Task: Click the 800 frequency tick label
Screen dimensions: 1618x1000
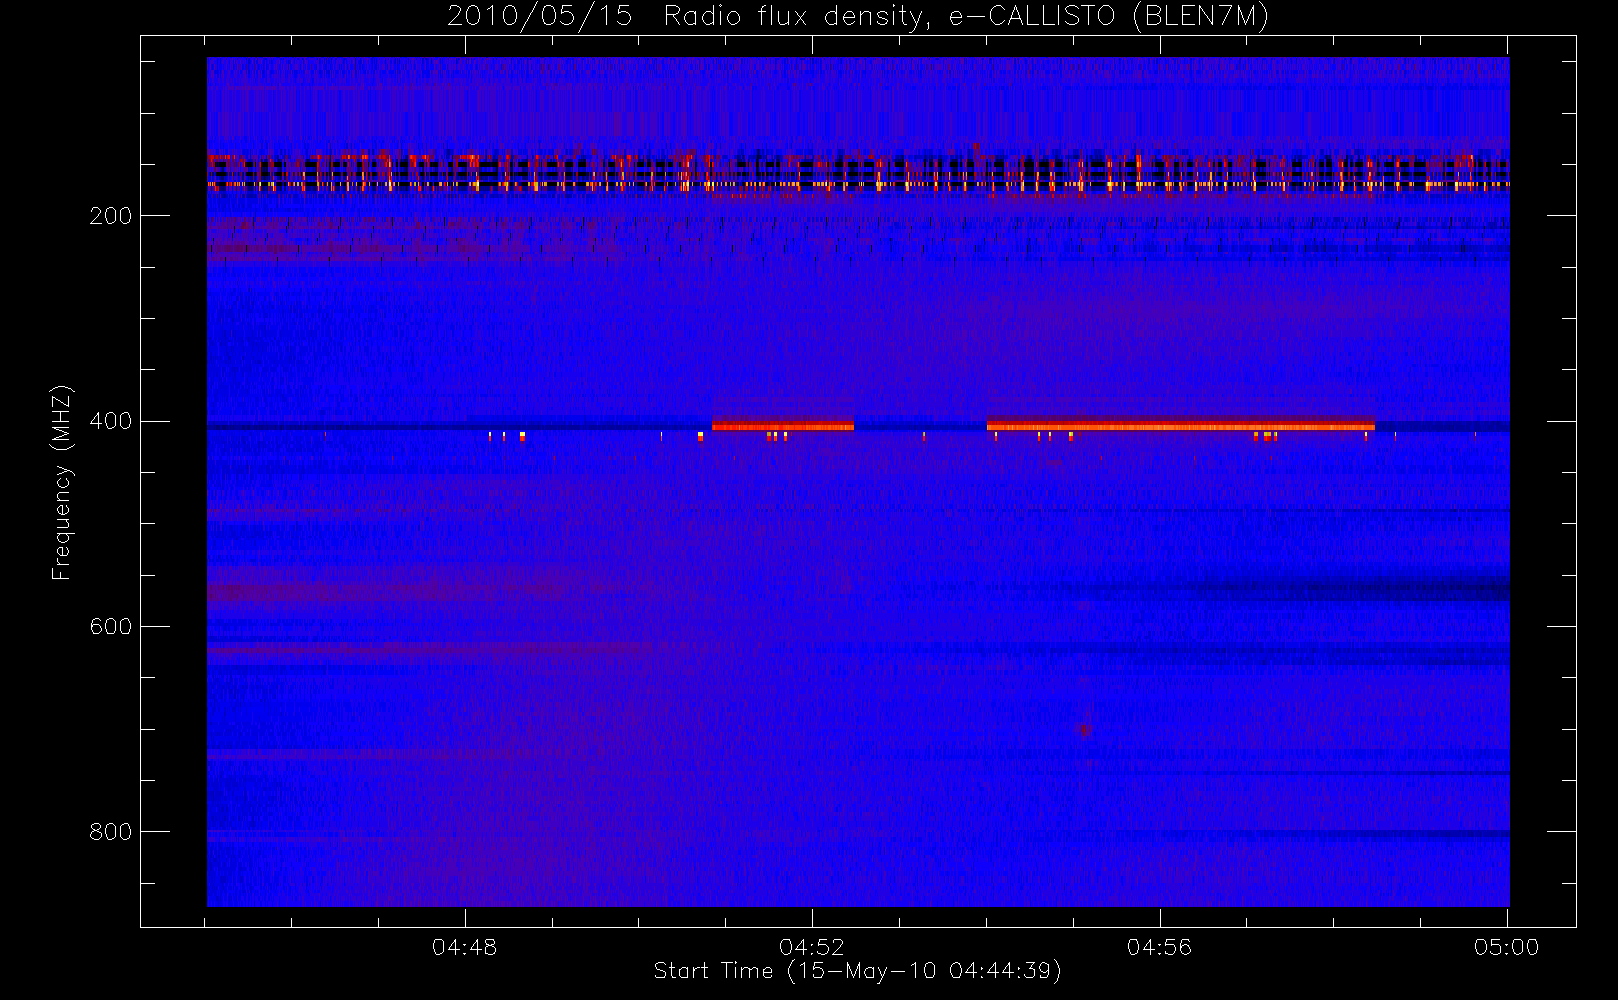Action: pyautogui.click(x=110, y=832)
